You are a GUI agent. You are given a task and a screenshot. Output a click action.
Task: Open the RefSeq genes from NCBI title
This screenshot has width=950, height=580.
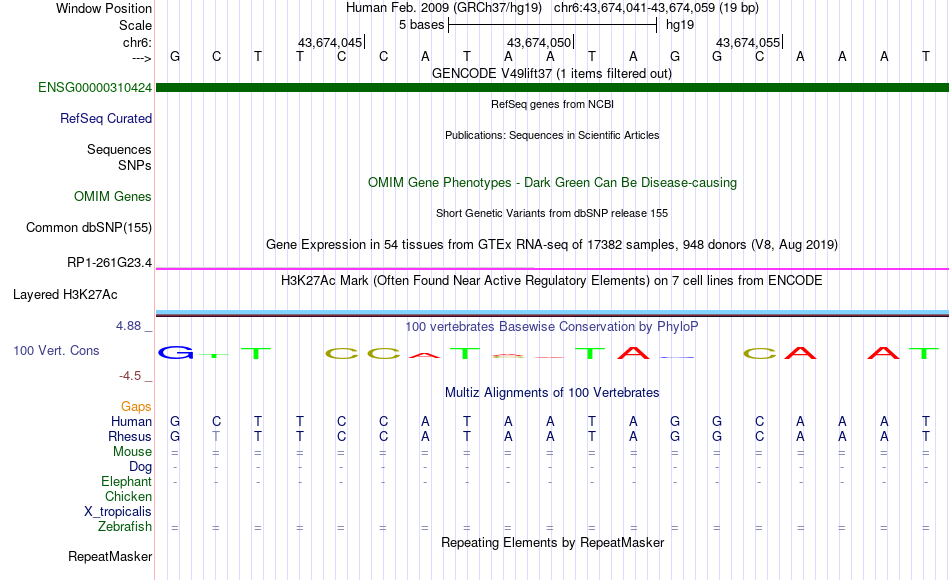click(x=552, y=104)
